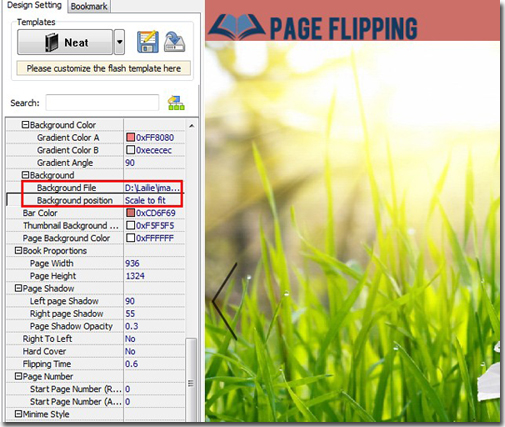Image resolution: width=505 pixels, height=427 pixels.
Task: Click the settings list scroll up arrow
Action: pyautogui.click(x=192, y=126)
